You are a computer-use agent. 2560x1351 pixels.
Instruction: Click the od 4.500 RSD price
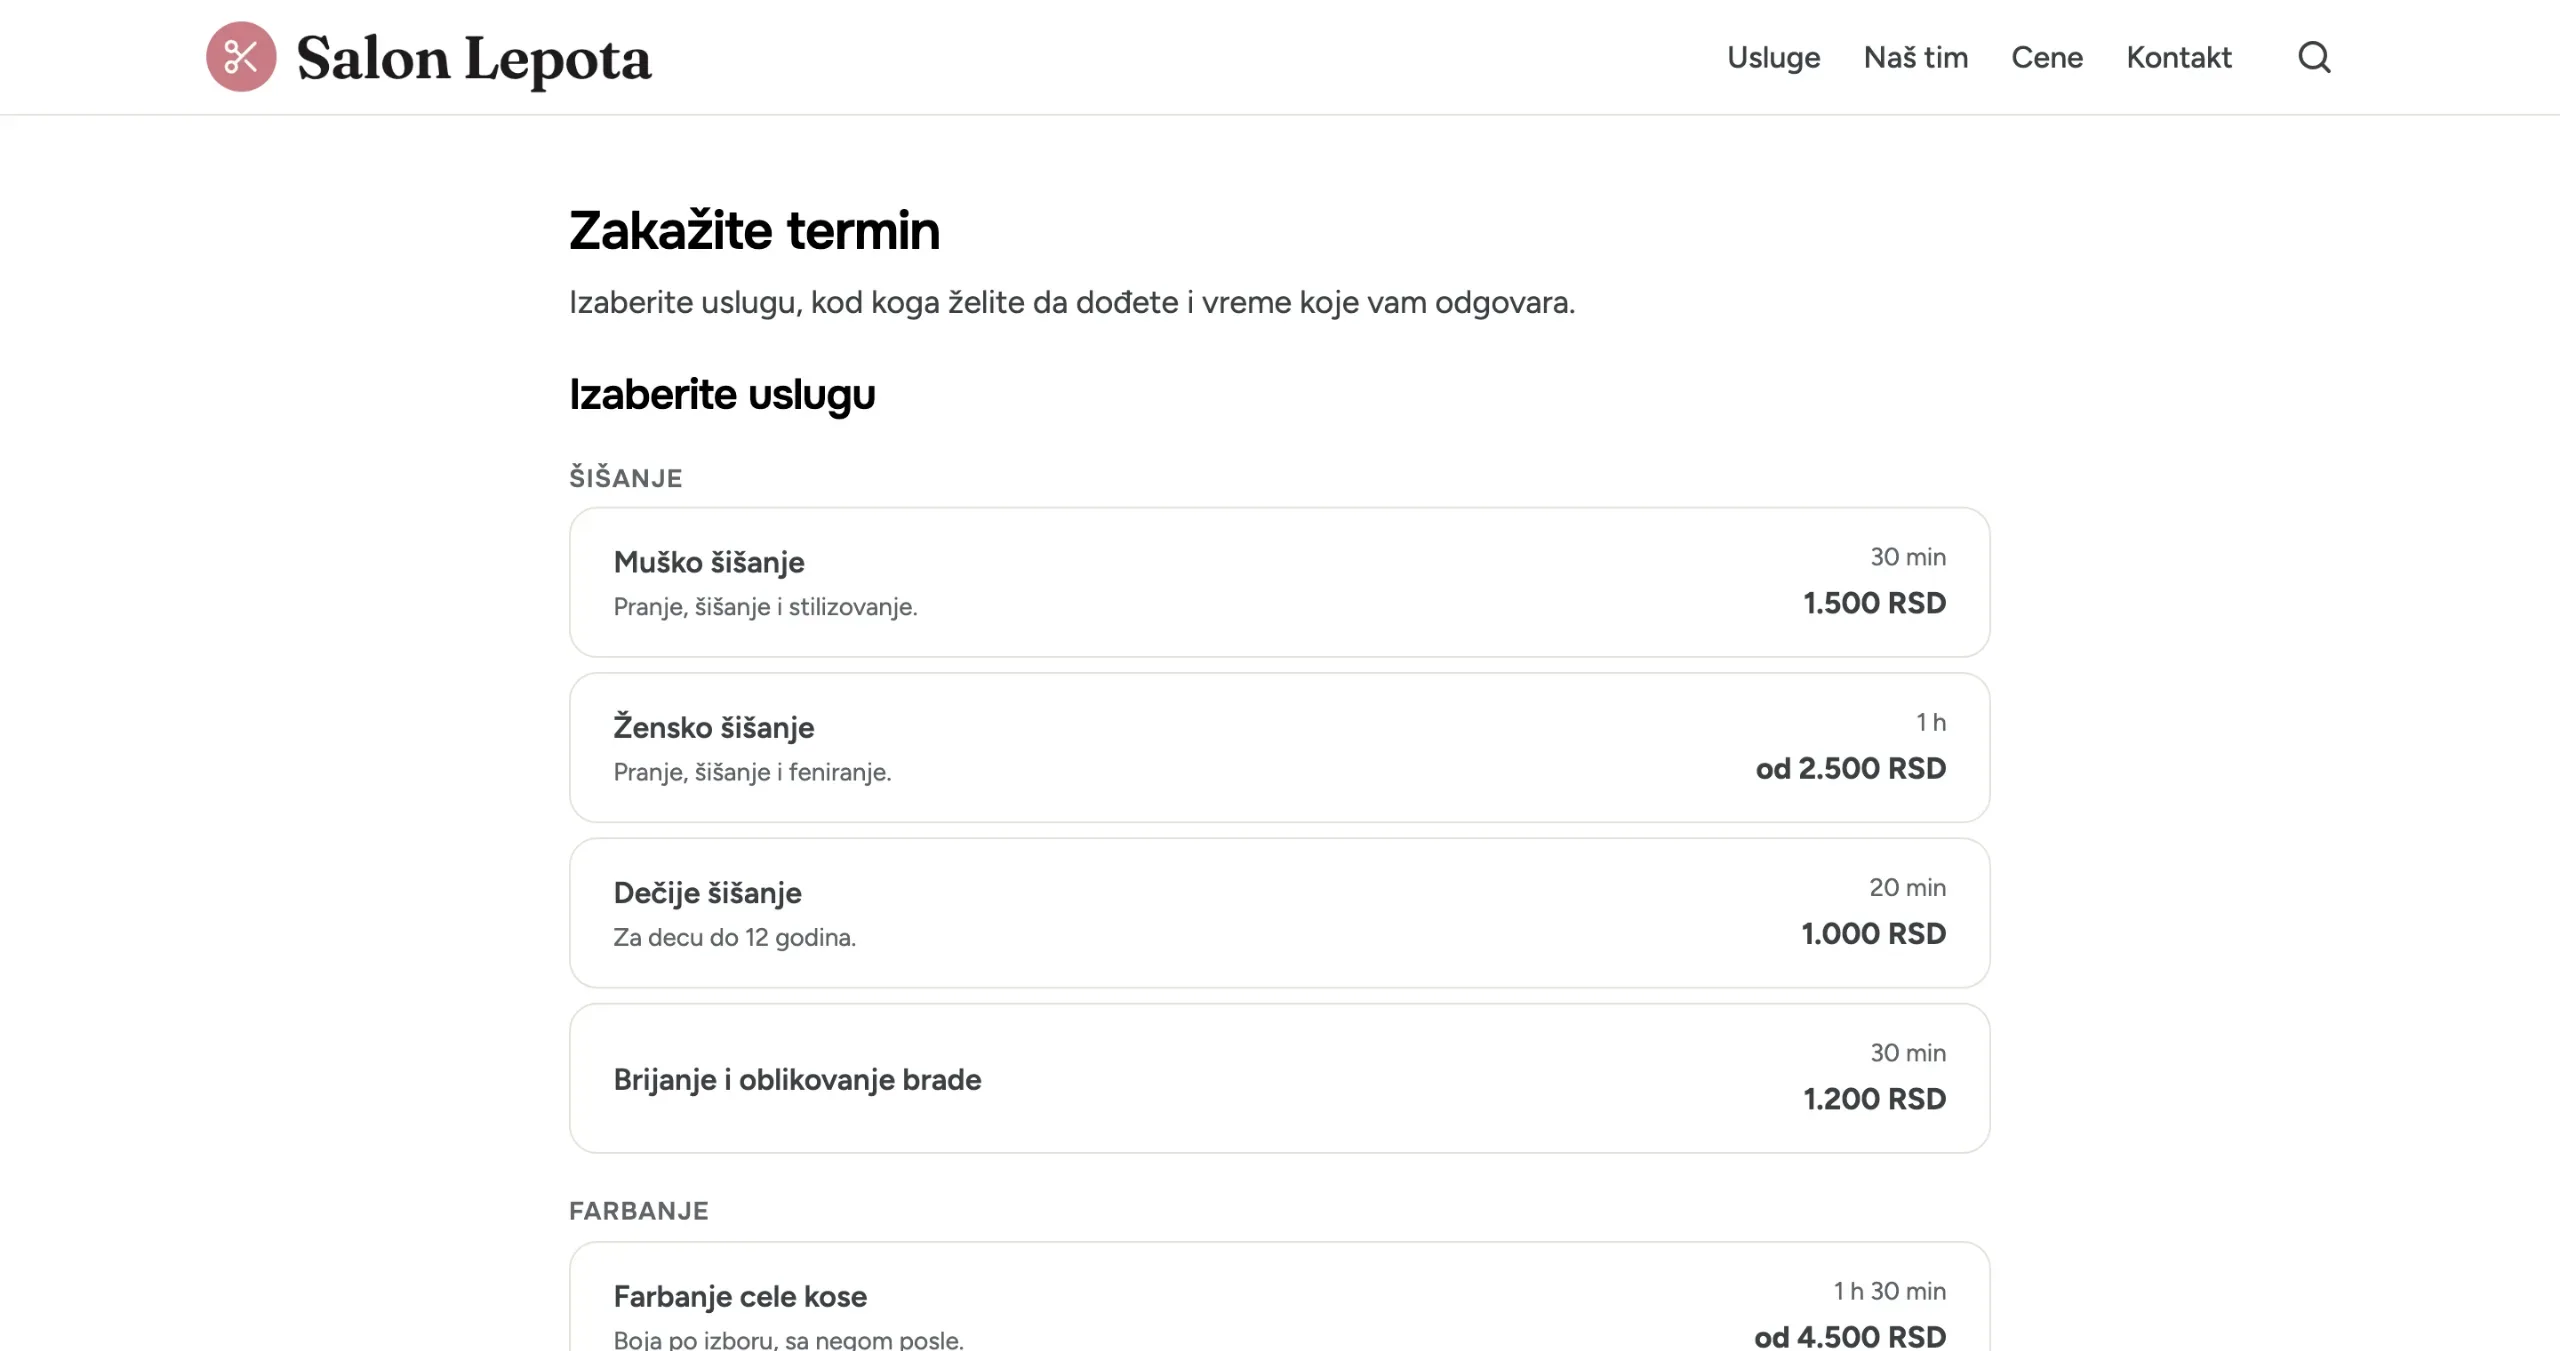1849,1336
